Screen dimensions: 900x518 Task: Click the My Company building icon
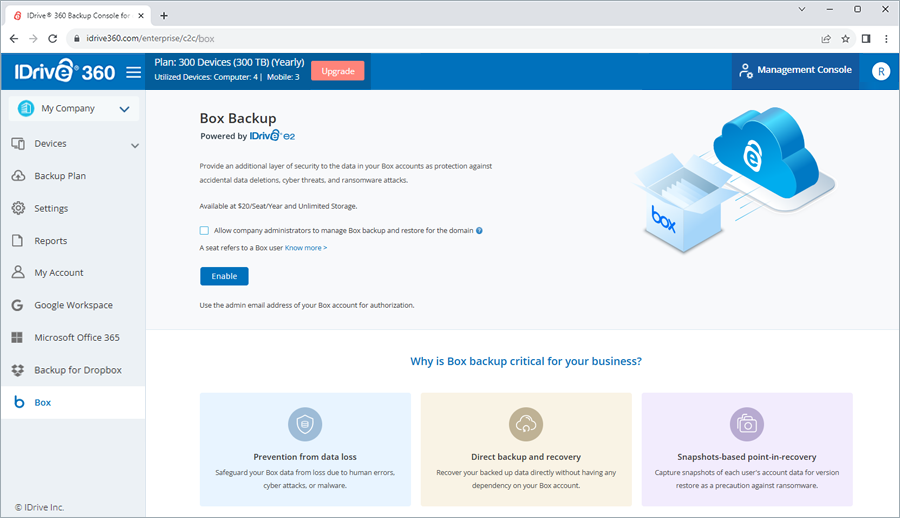[x=26, y=108]
